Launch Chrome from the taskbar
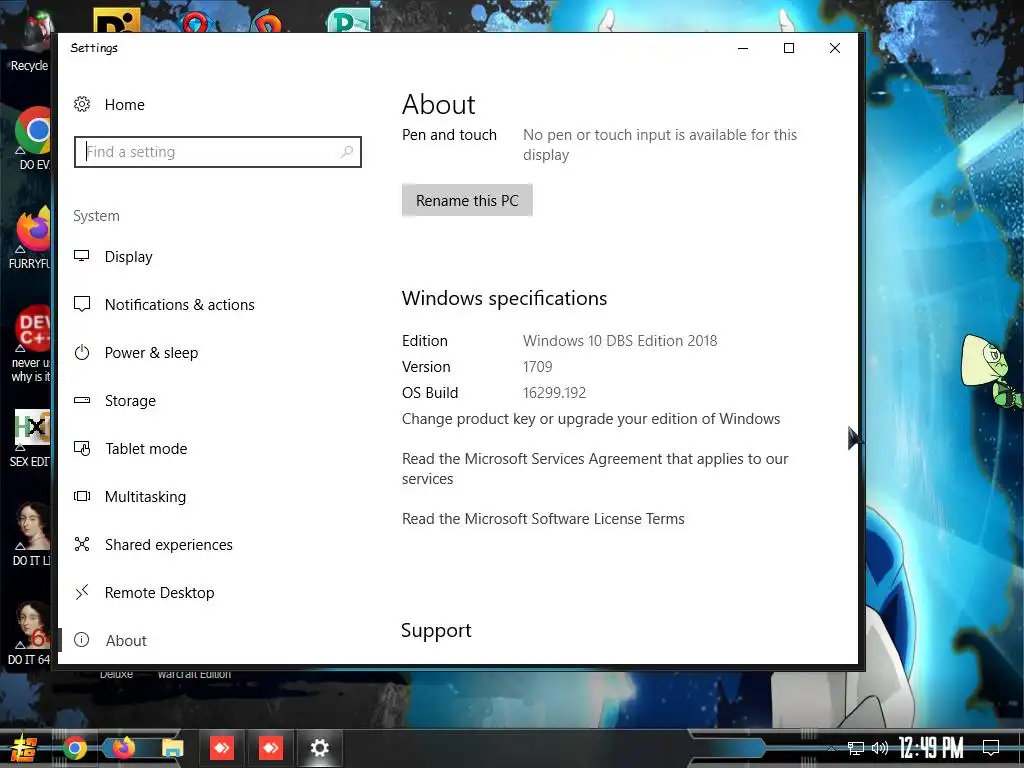 (74, 748)
